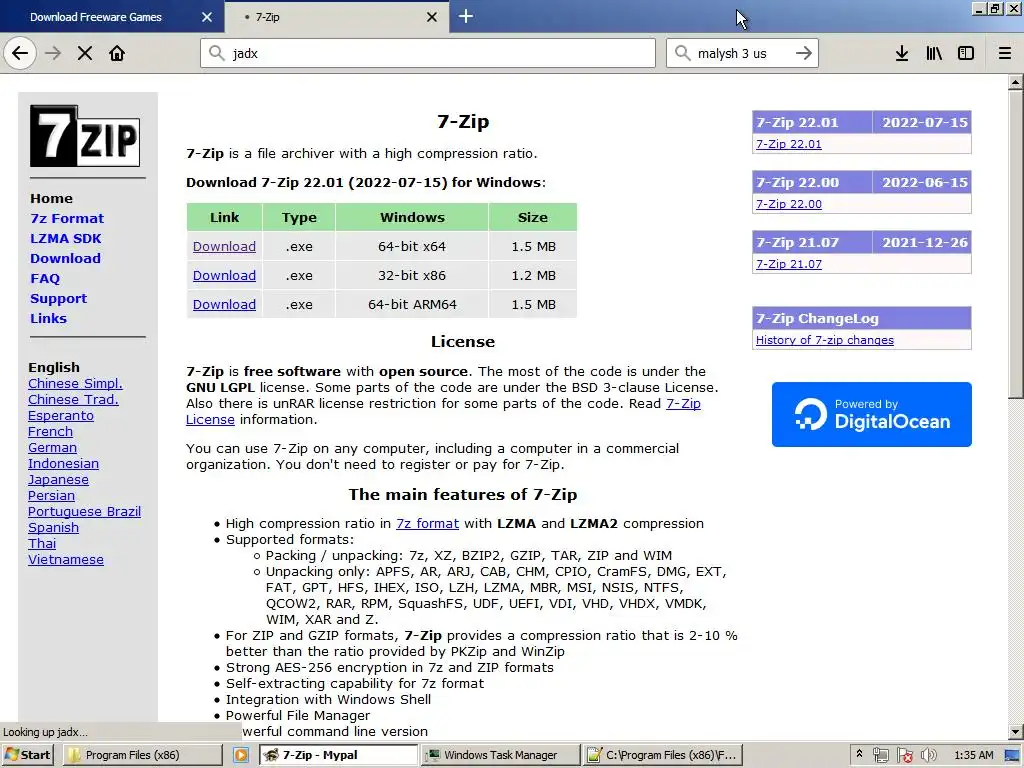
Task: Switch language to Persian
Action: 51,495
